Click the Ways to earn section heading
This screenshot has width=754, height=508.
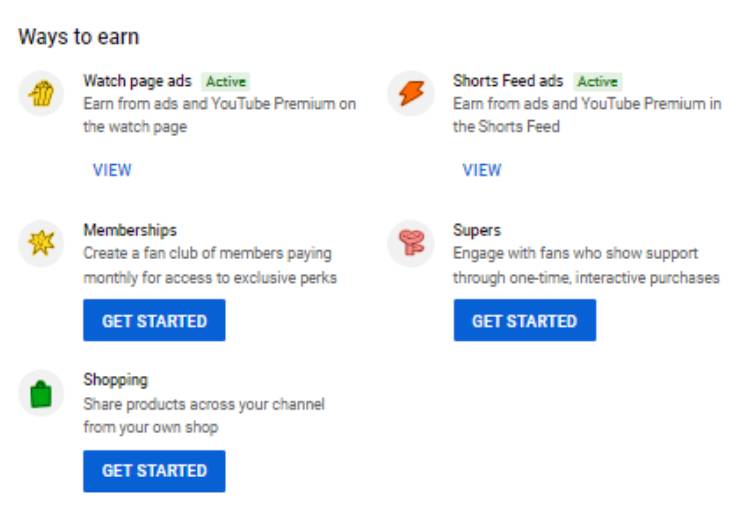pos(79,37)
